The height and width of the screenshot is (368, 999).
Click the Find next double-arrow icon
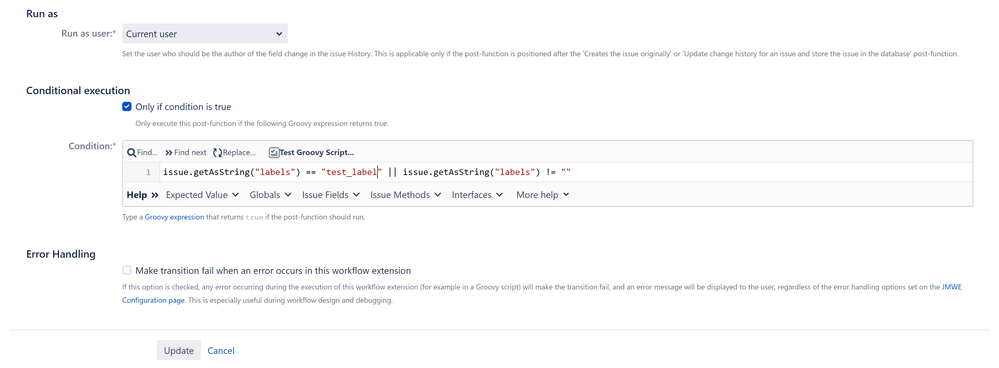169,153
